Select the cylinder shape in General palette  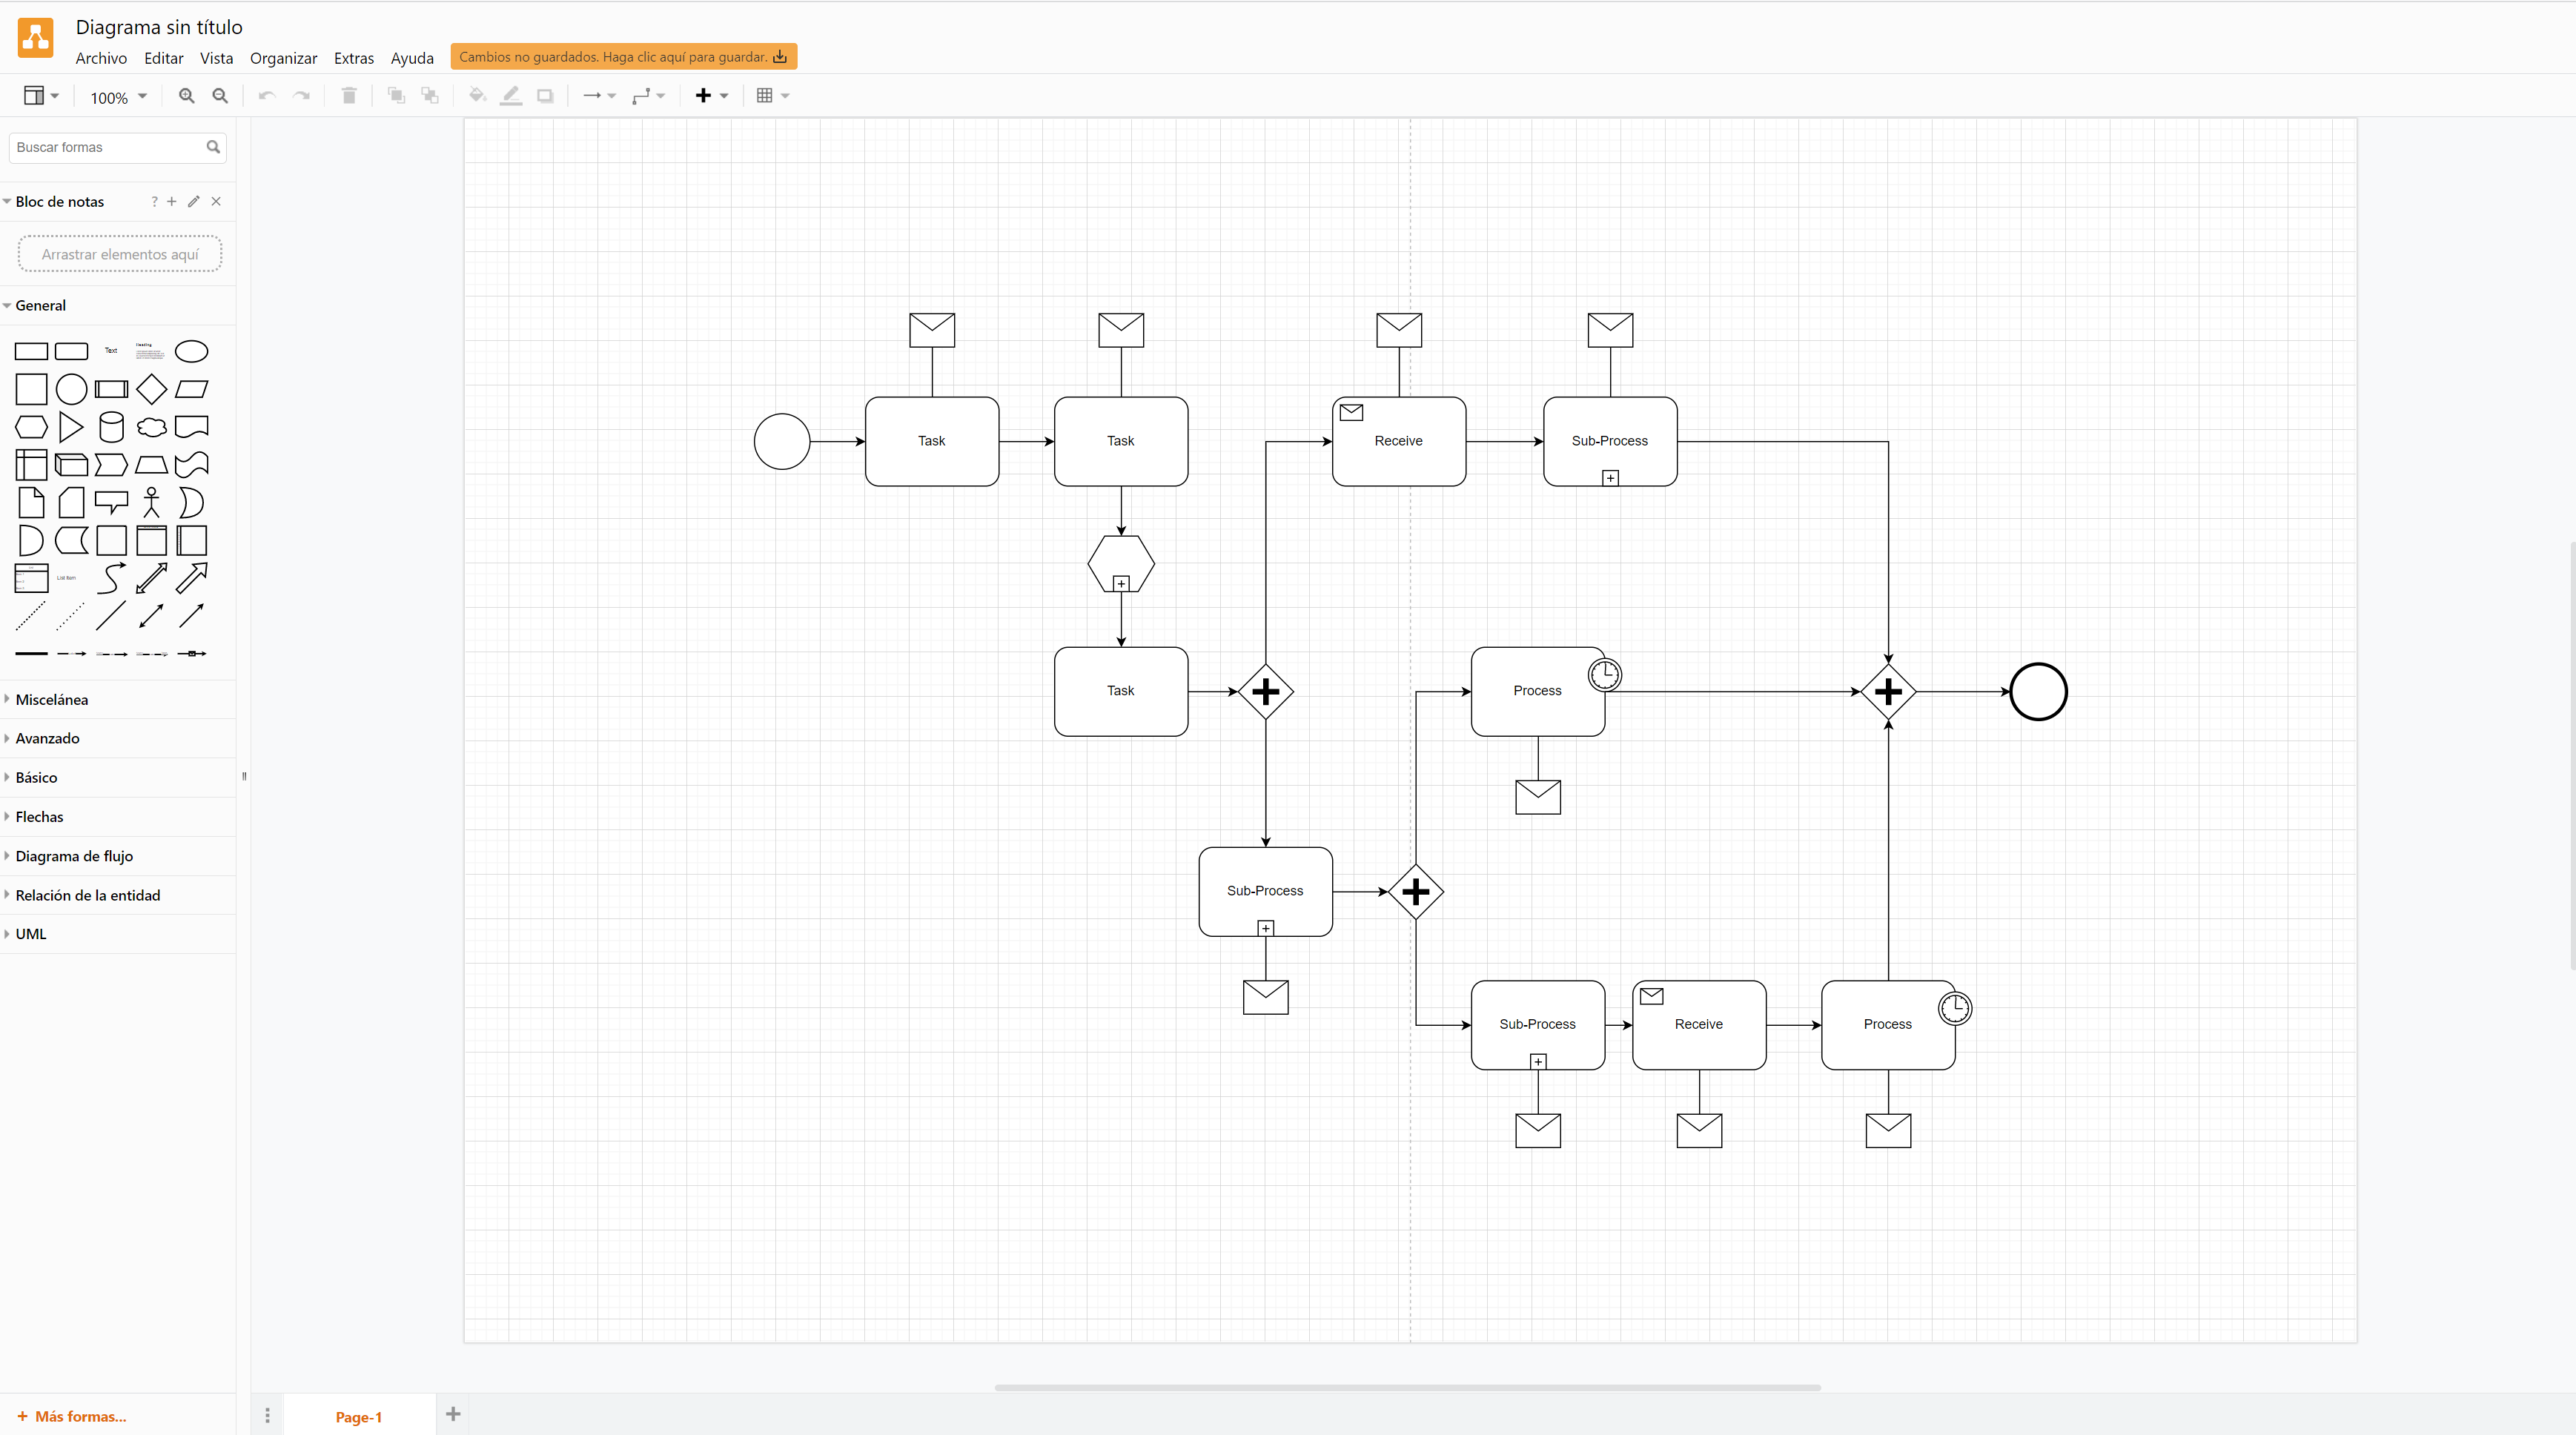(x=111, y=427)
